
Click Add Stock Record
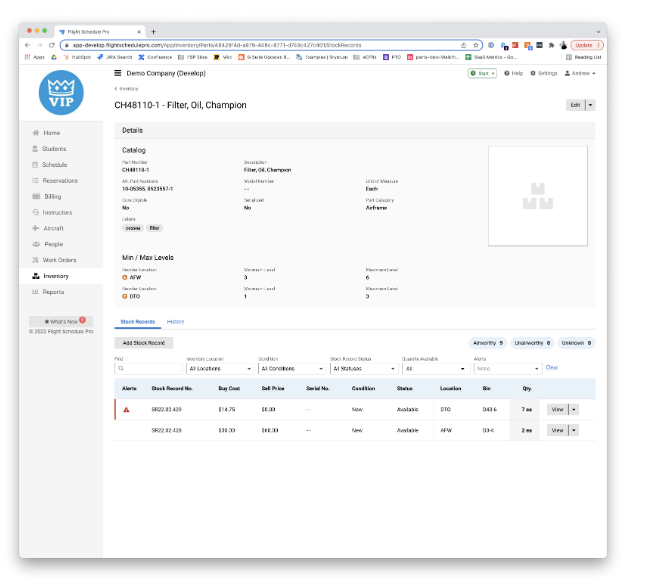coord(143,343)
